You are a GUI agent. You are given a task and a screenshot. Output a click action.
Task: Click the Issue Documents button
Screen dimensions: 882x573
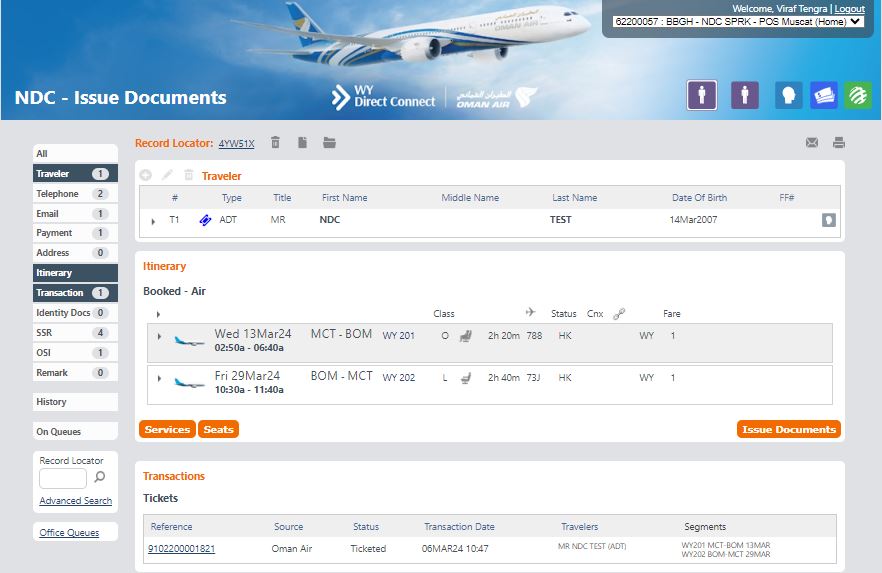point(788,429)
